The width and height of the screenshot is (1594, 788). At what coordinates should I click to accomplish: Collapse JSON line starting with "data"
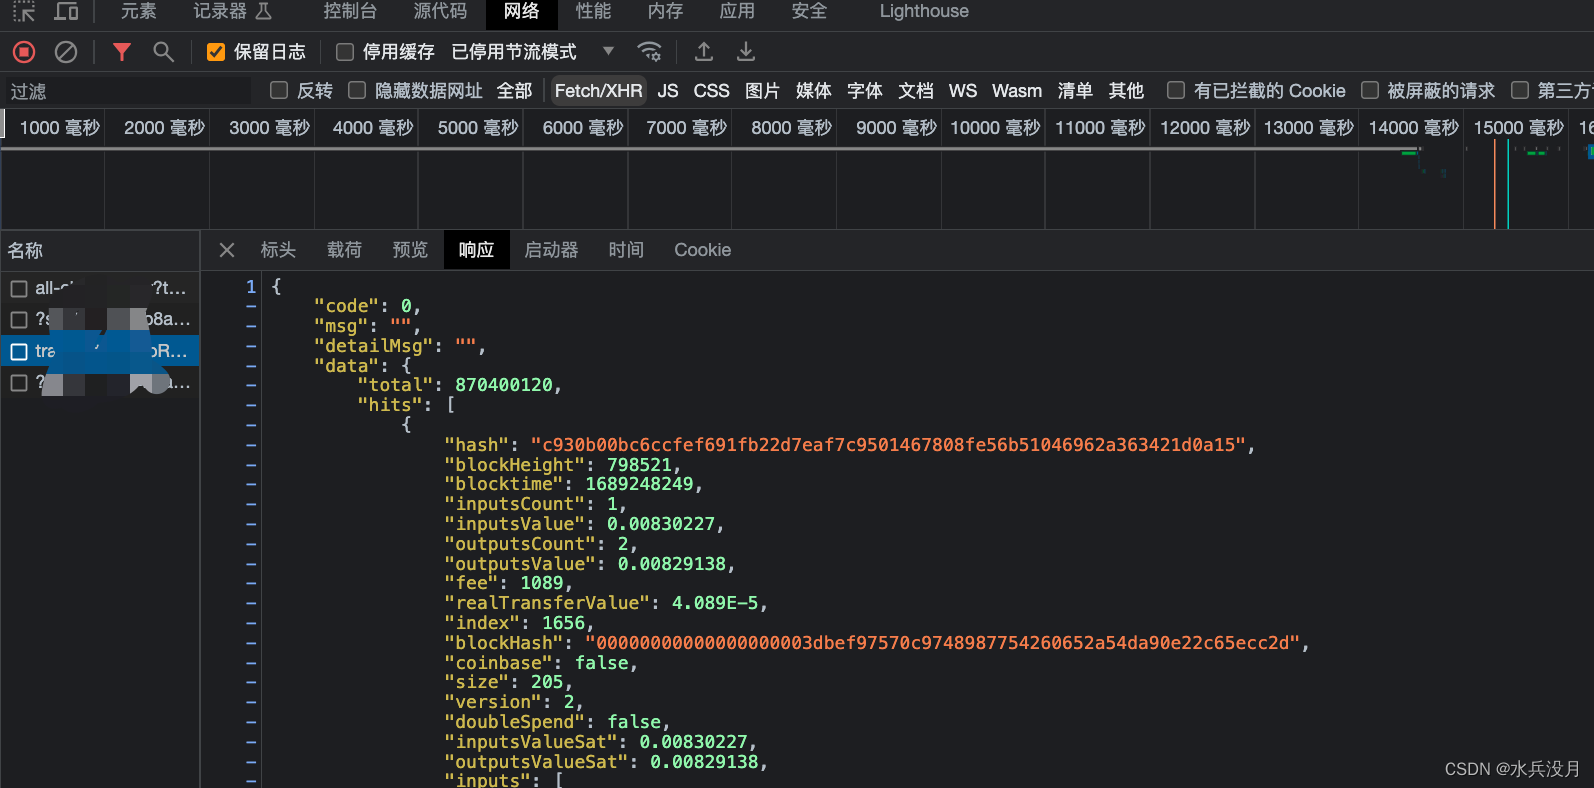251,366
